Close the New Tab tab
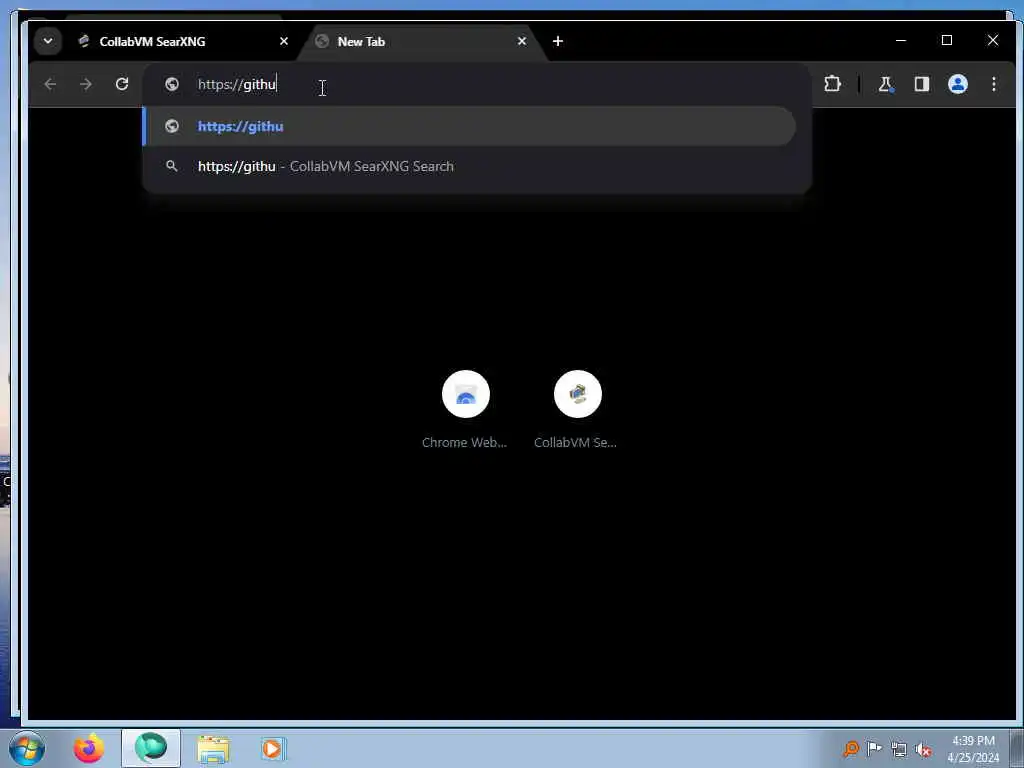Viewport: 1024px width, 768px height. [522, 41]
